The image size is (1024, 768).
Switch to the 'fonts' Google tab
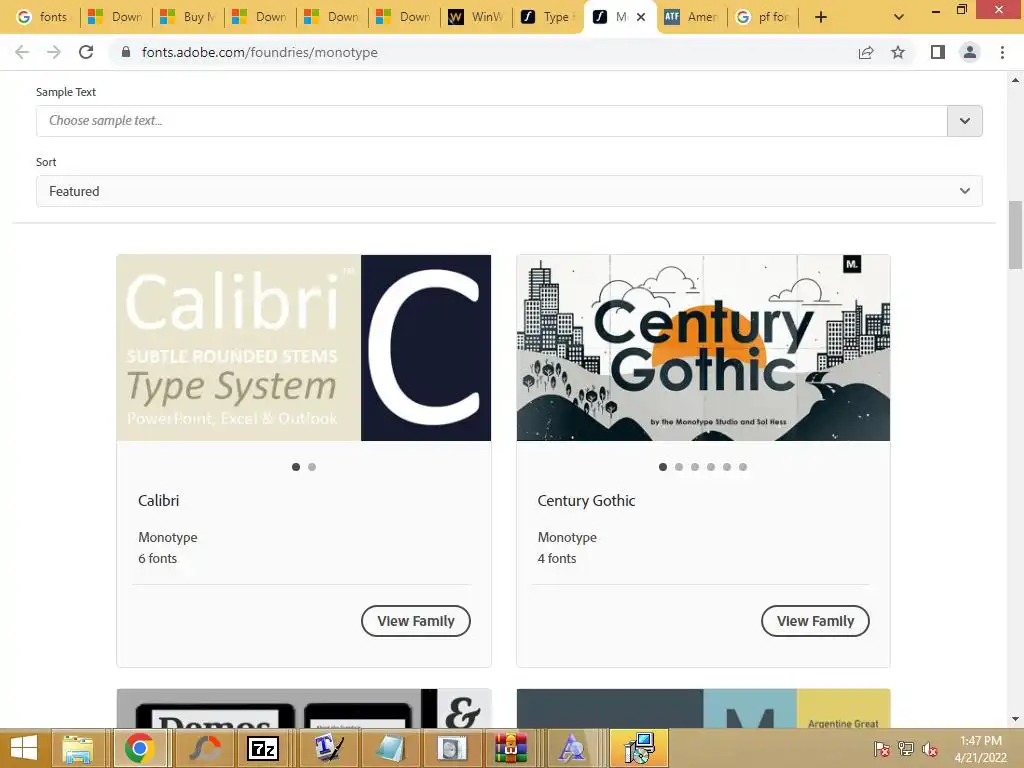tap(42, 17)
